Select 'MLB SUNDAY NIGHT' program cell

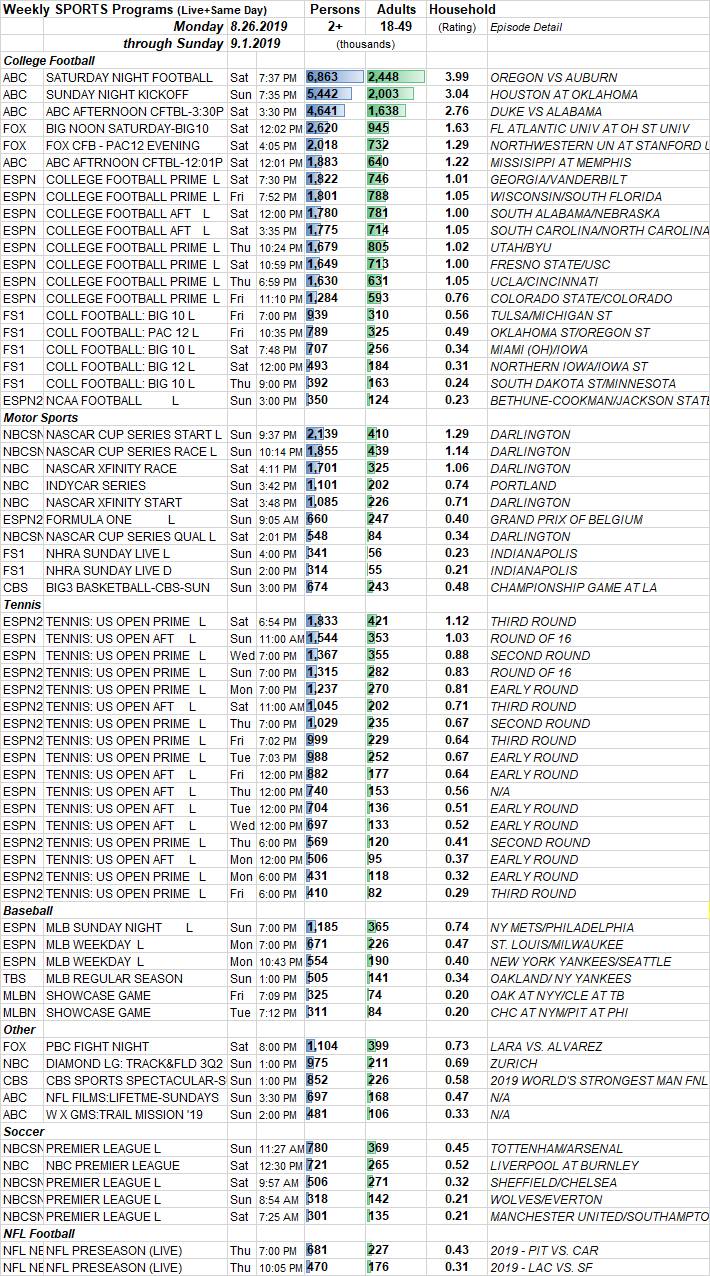(x=119, y=927)
